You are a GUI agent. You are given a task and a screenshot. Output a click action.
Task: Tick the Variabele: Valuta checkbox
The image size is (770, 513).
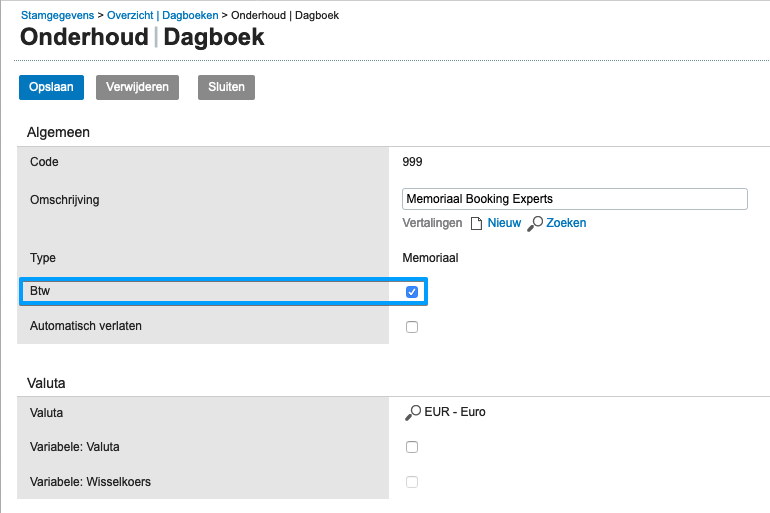[x=412, y=447]
